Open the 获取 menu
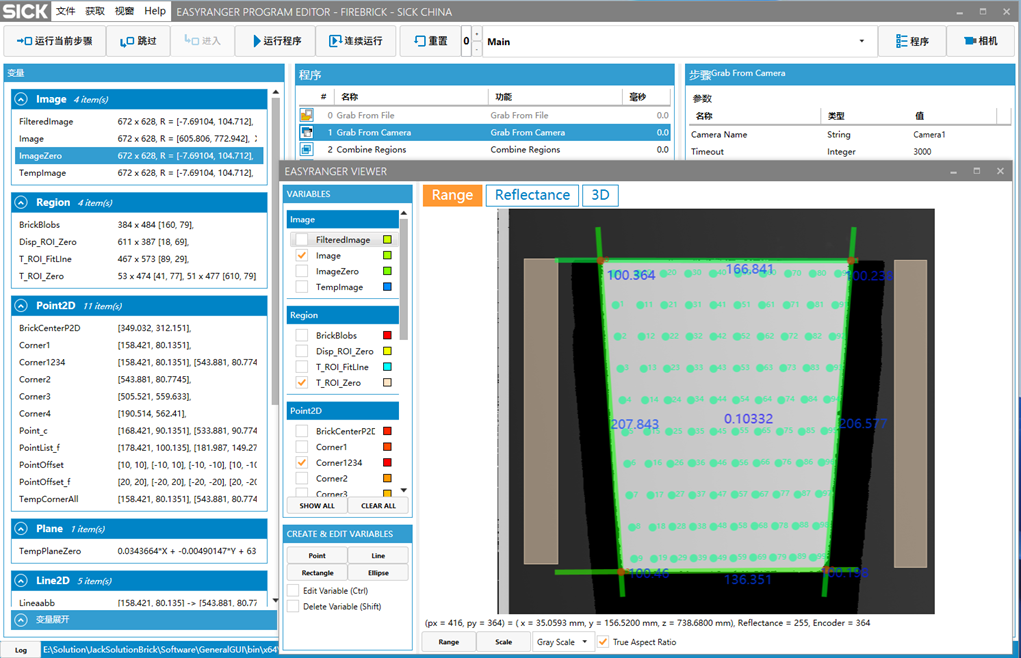1021x658 pixels. [x=95, y=11]
